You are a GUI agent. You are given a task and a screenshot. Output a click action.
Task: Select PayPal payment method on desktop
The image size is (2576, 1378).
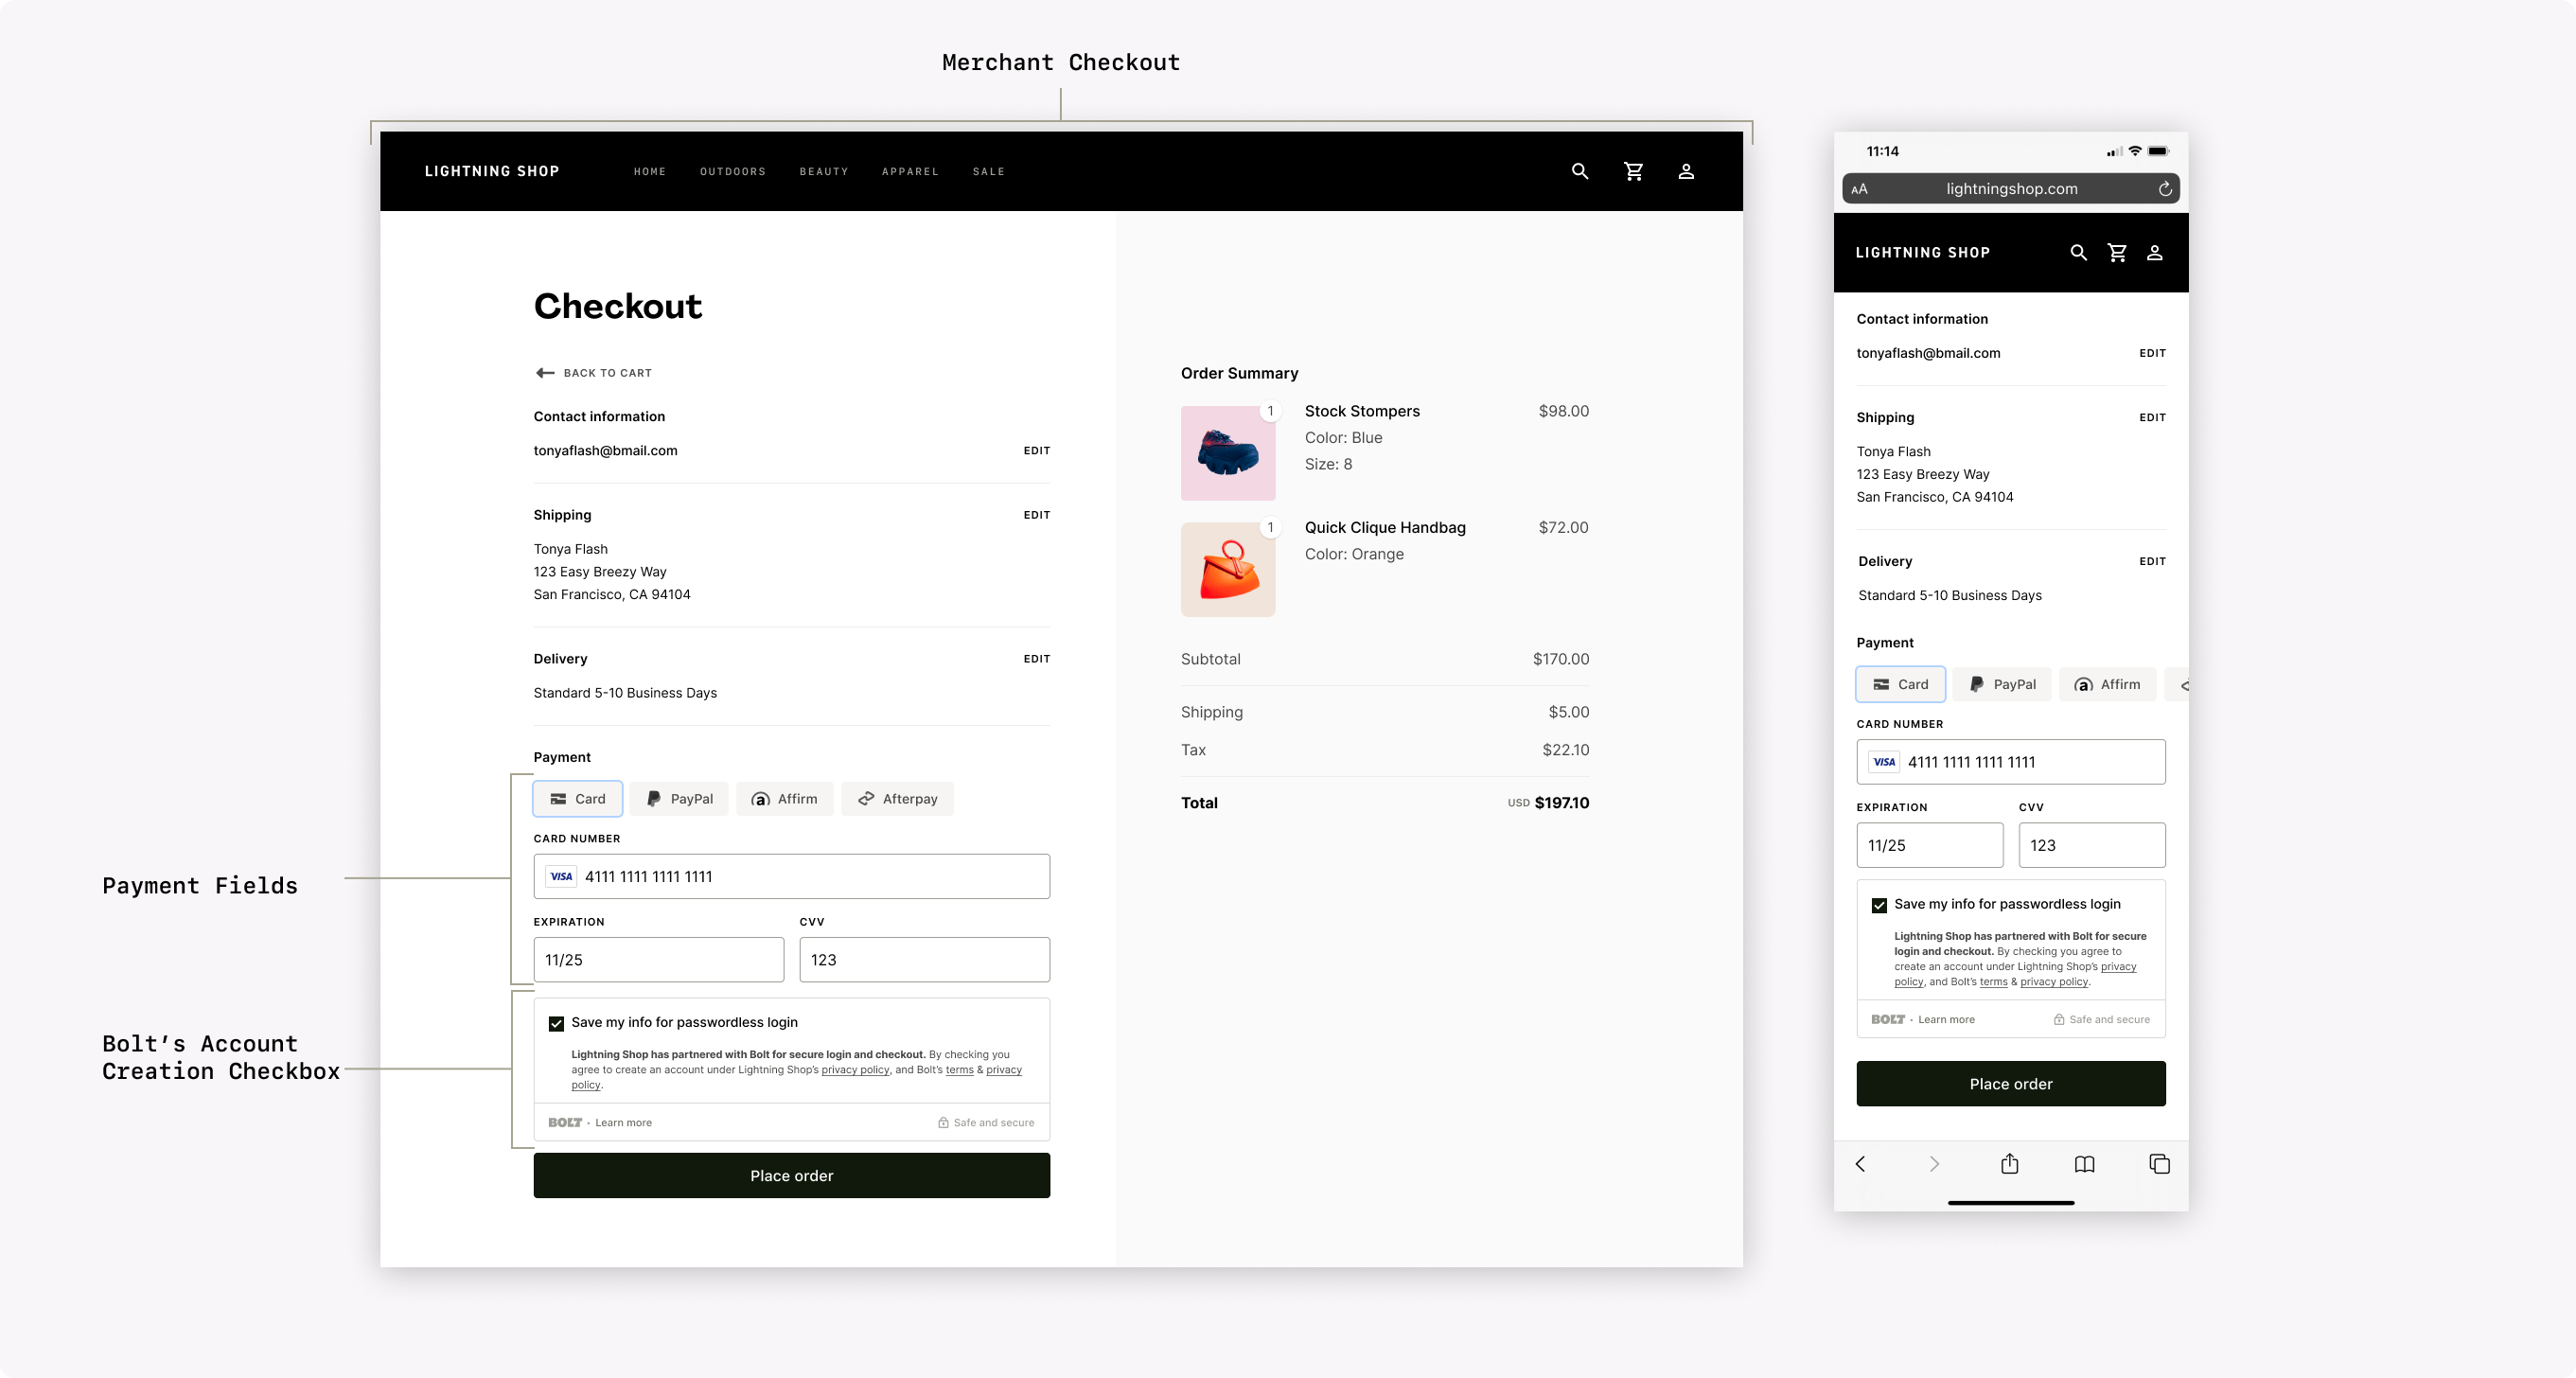[x=680, y=799]
